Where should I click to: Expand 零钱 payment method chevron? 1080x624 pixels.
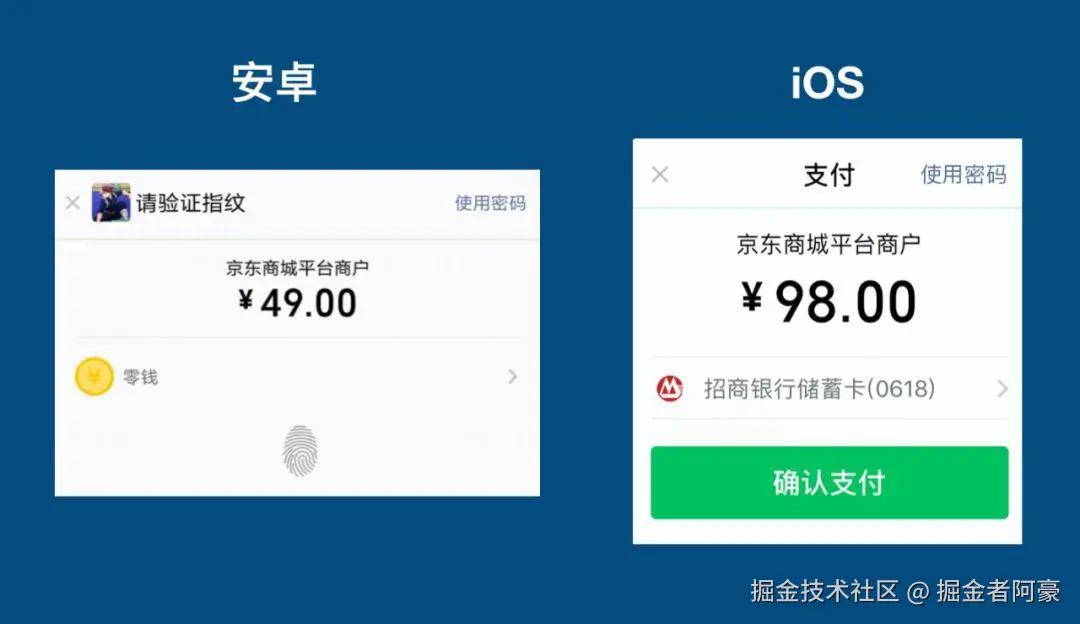click(512, 376)
